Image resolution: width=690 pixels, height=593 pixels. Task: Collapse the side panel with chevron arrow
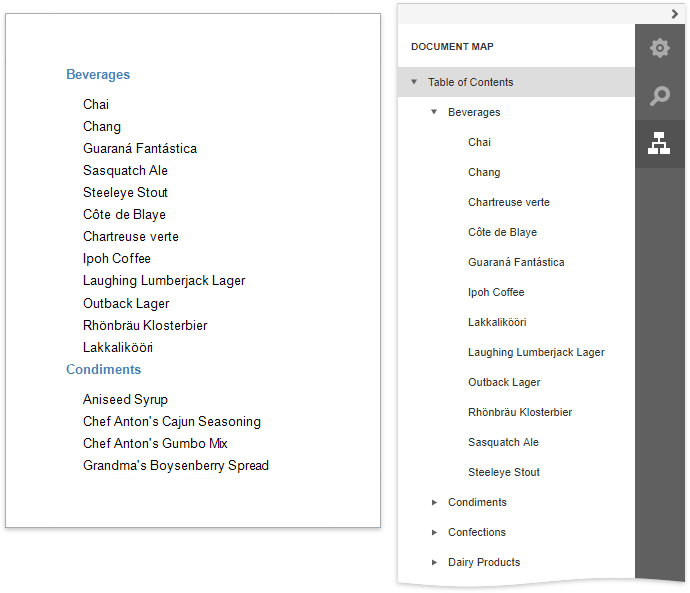(675, 13)
